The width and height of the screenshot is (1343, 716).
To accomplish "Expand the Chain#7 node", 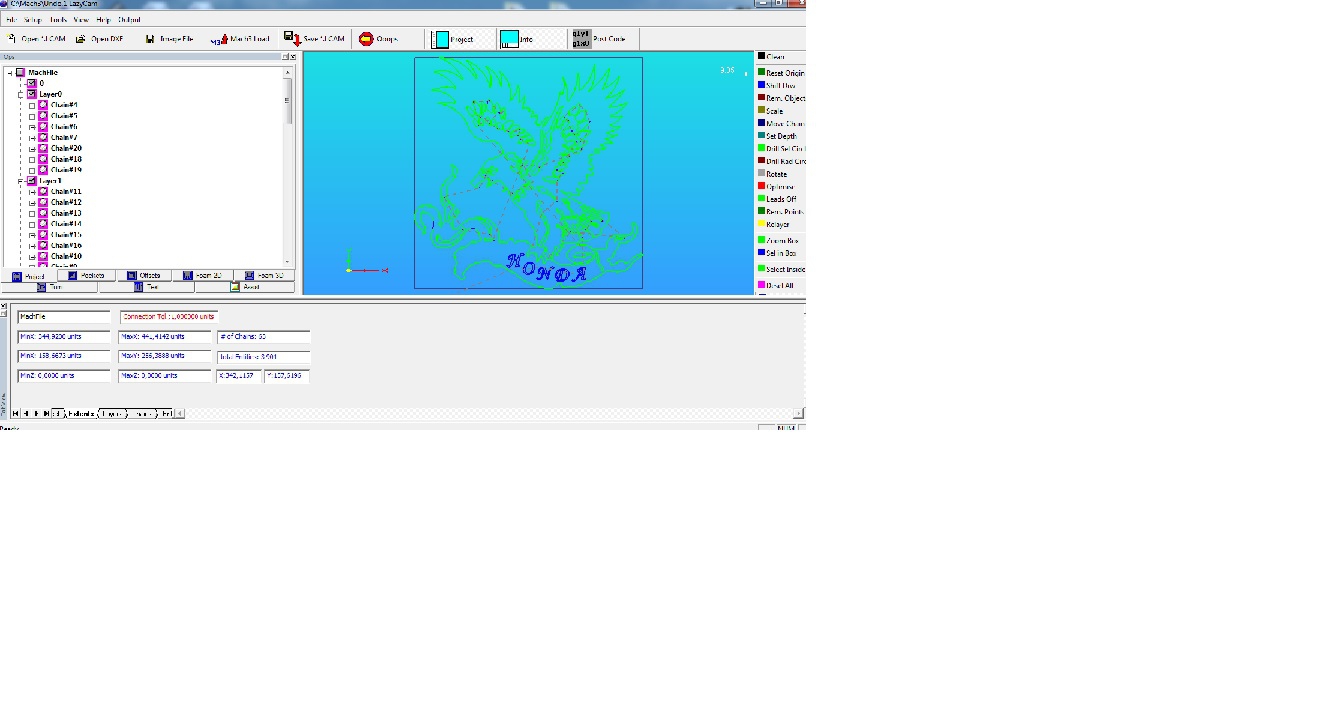I will (x=32, y=138).
